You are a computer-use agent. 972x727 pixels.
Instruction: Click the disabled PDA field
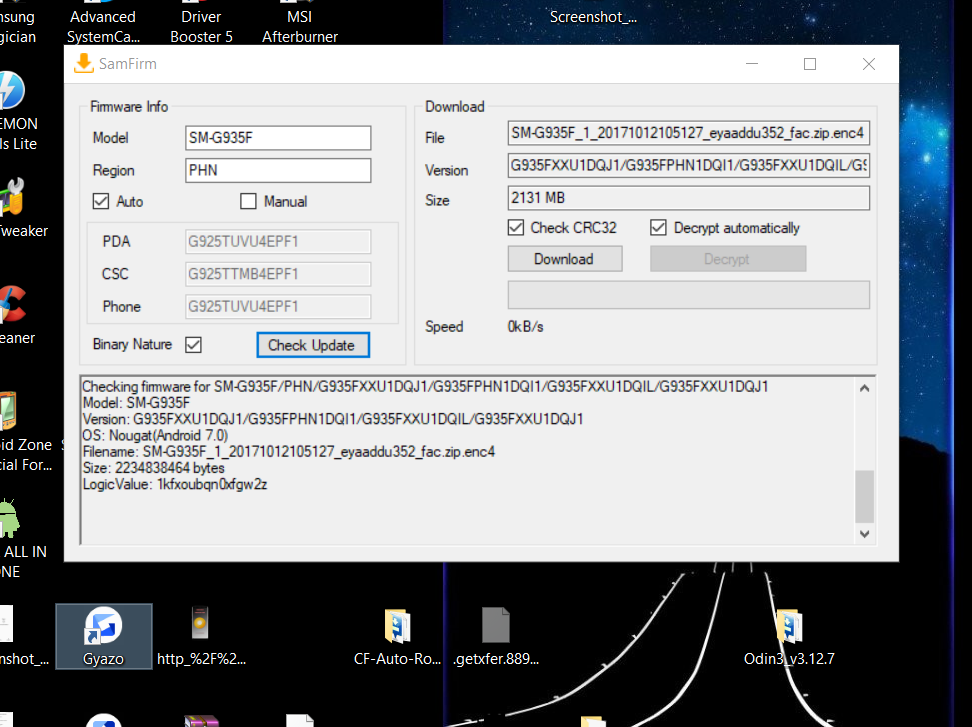click(278, 242)
